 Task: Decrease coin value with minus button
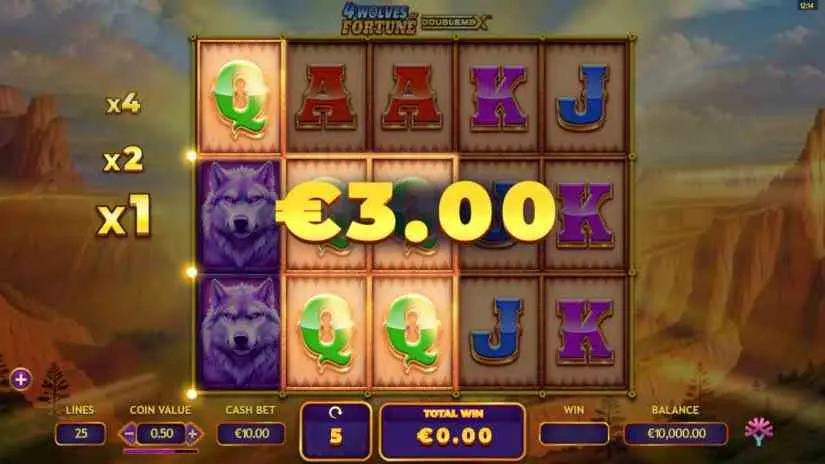(x=128, y=434)
